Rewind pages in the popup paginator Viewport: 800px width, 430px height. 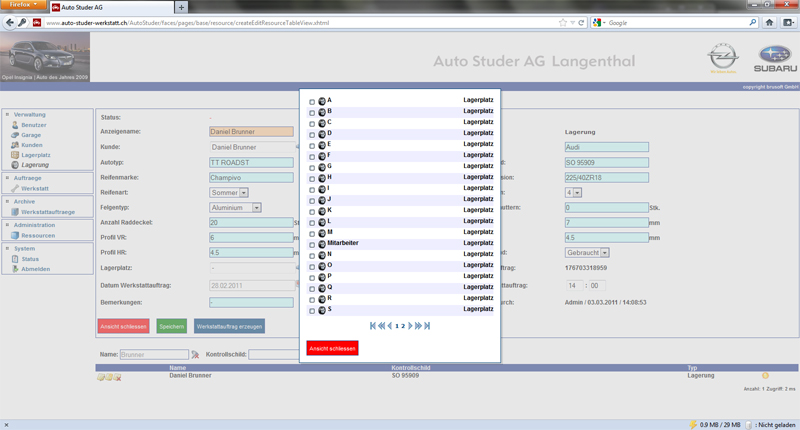[x=381, y=325]
